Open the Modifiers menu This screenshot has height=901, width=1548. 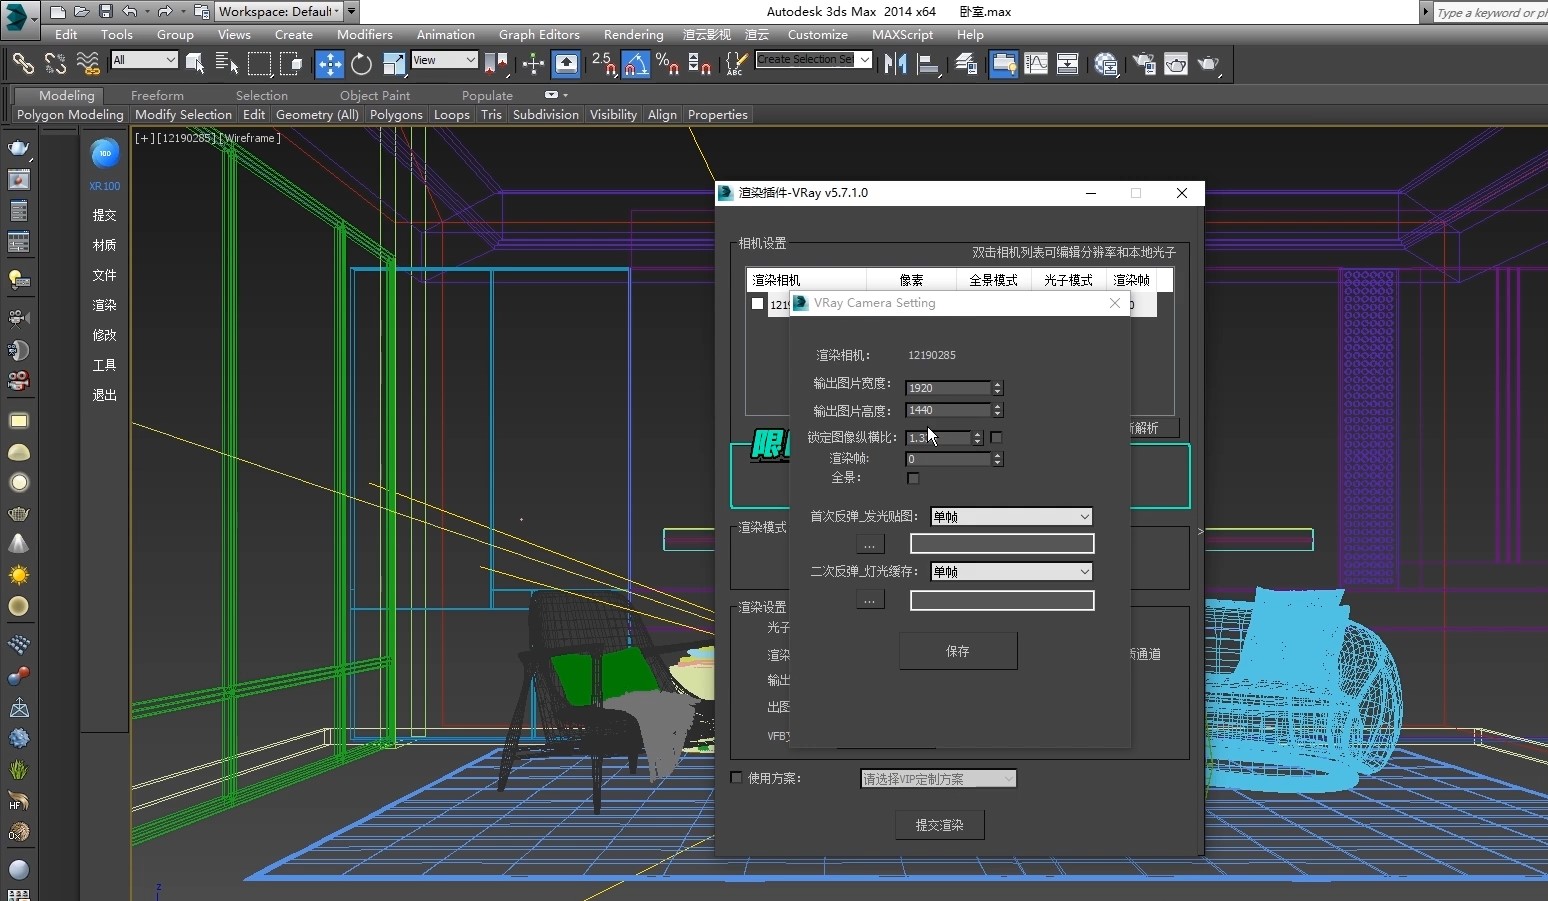click(365, 34)
